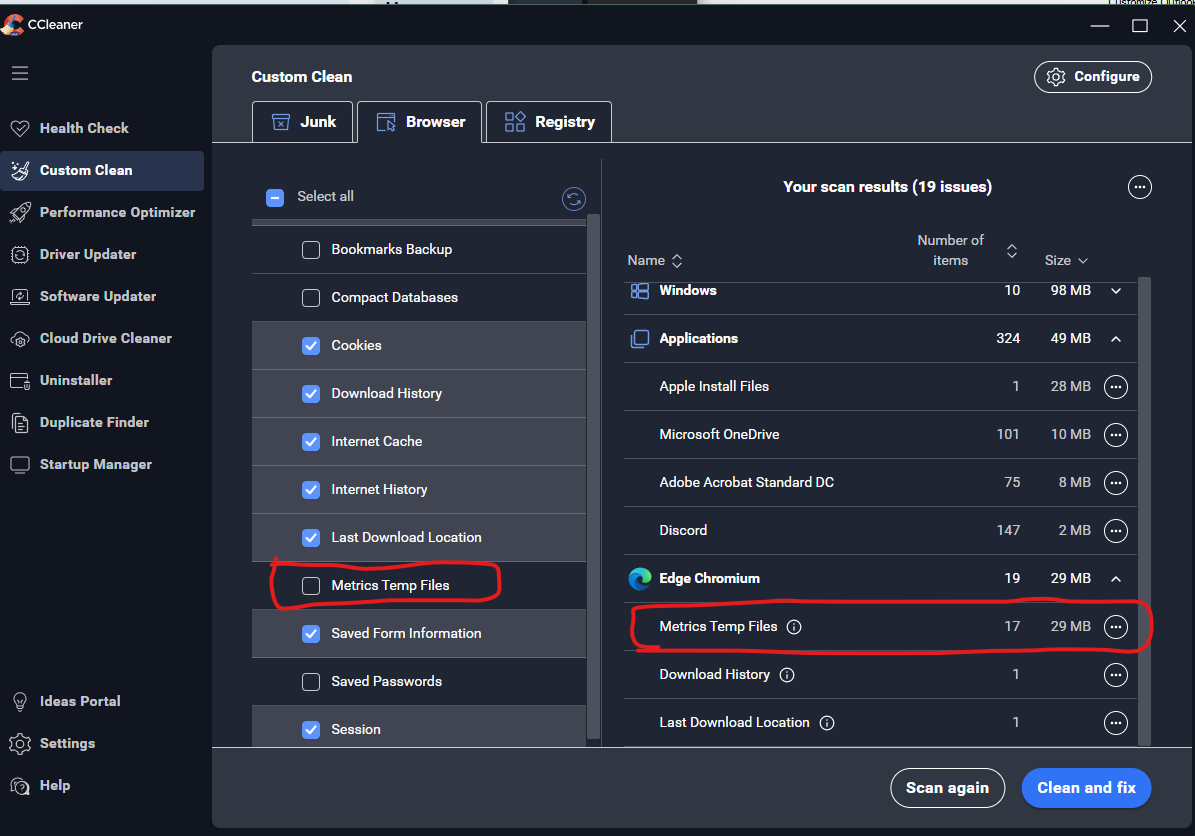Sort results by the Size column
The width and height of the screenshot is (1195, 836).
pyautogui.click(x=1065, y=260)
